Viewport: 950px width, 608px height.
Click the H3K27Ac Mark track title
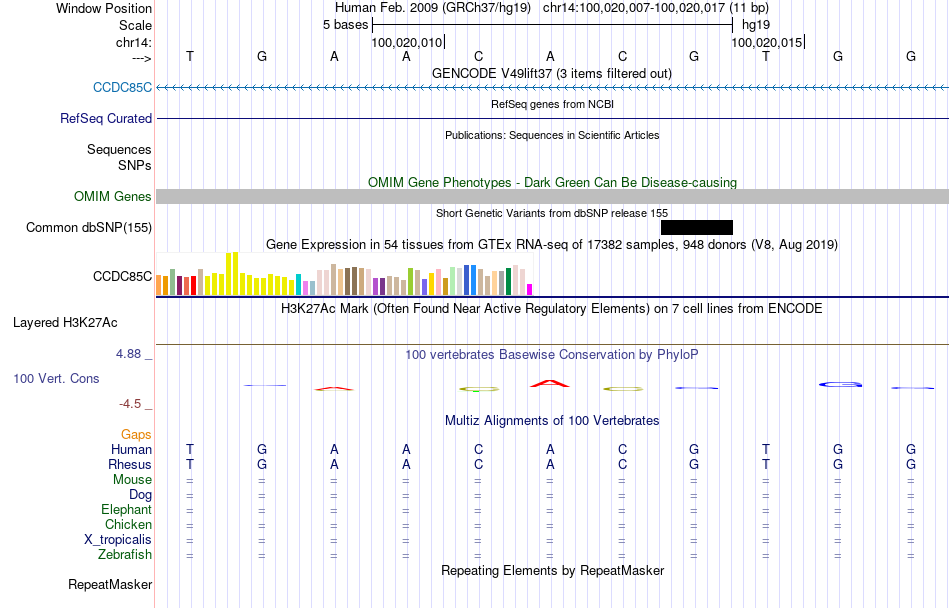click(x=551, y=308)
